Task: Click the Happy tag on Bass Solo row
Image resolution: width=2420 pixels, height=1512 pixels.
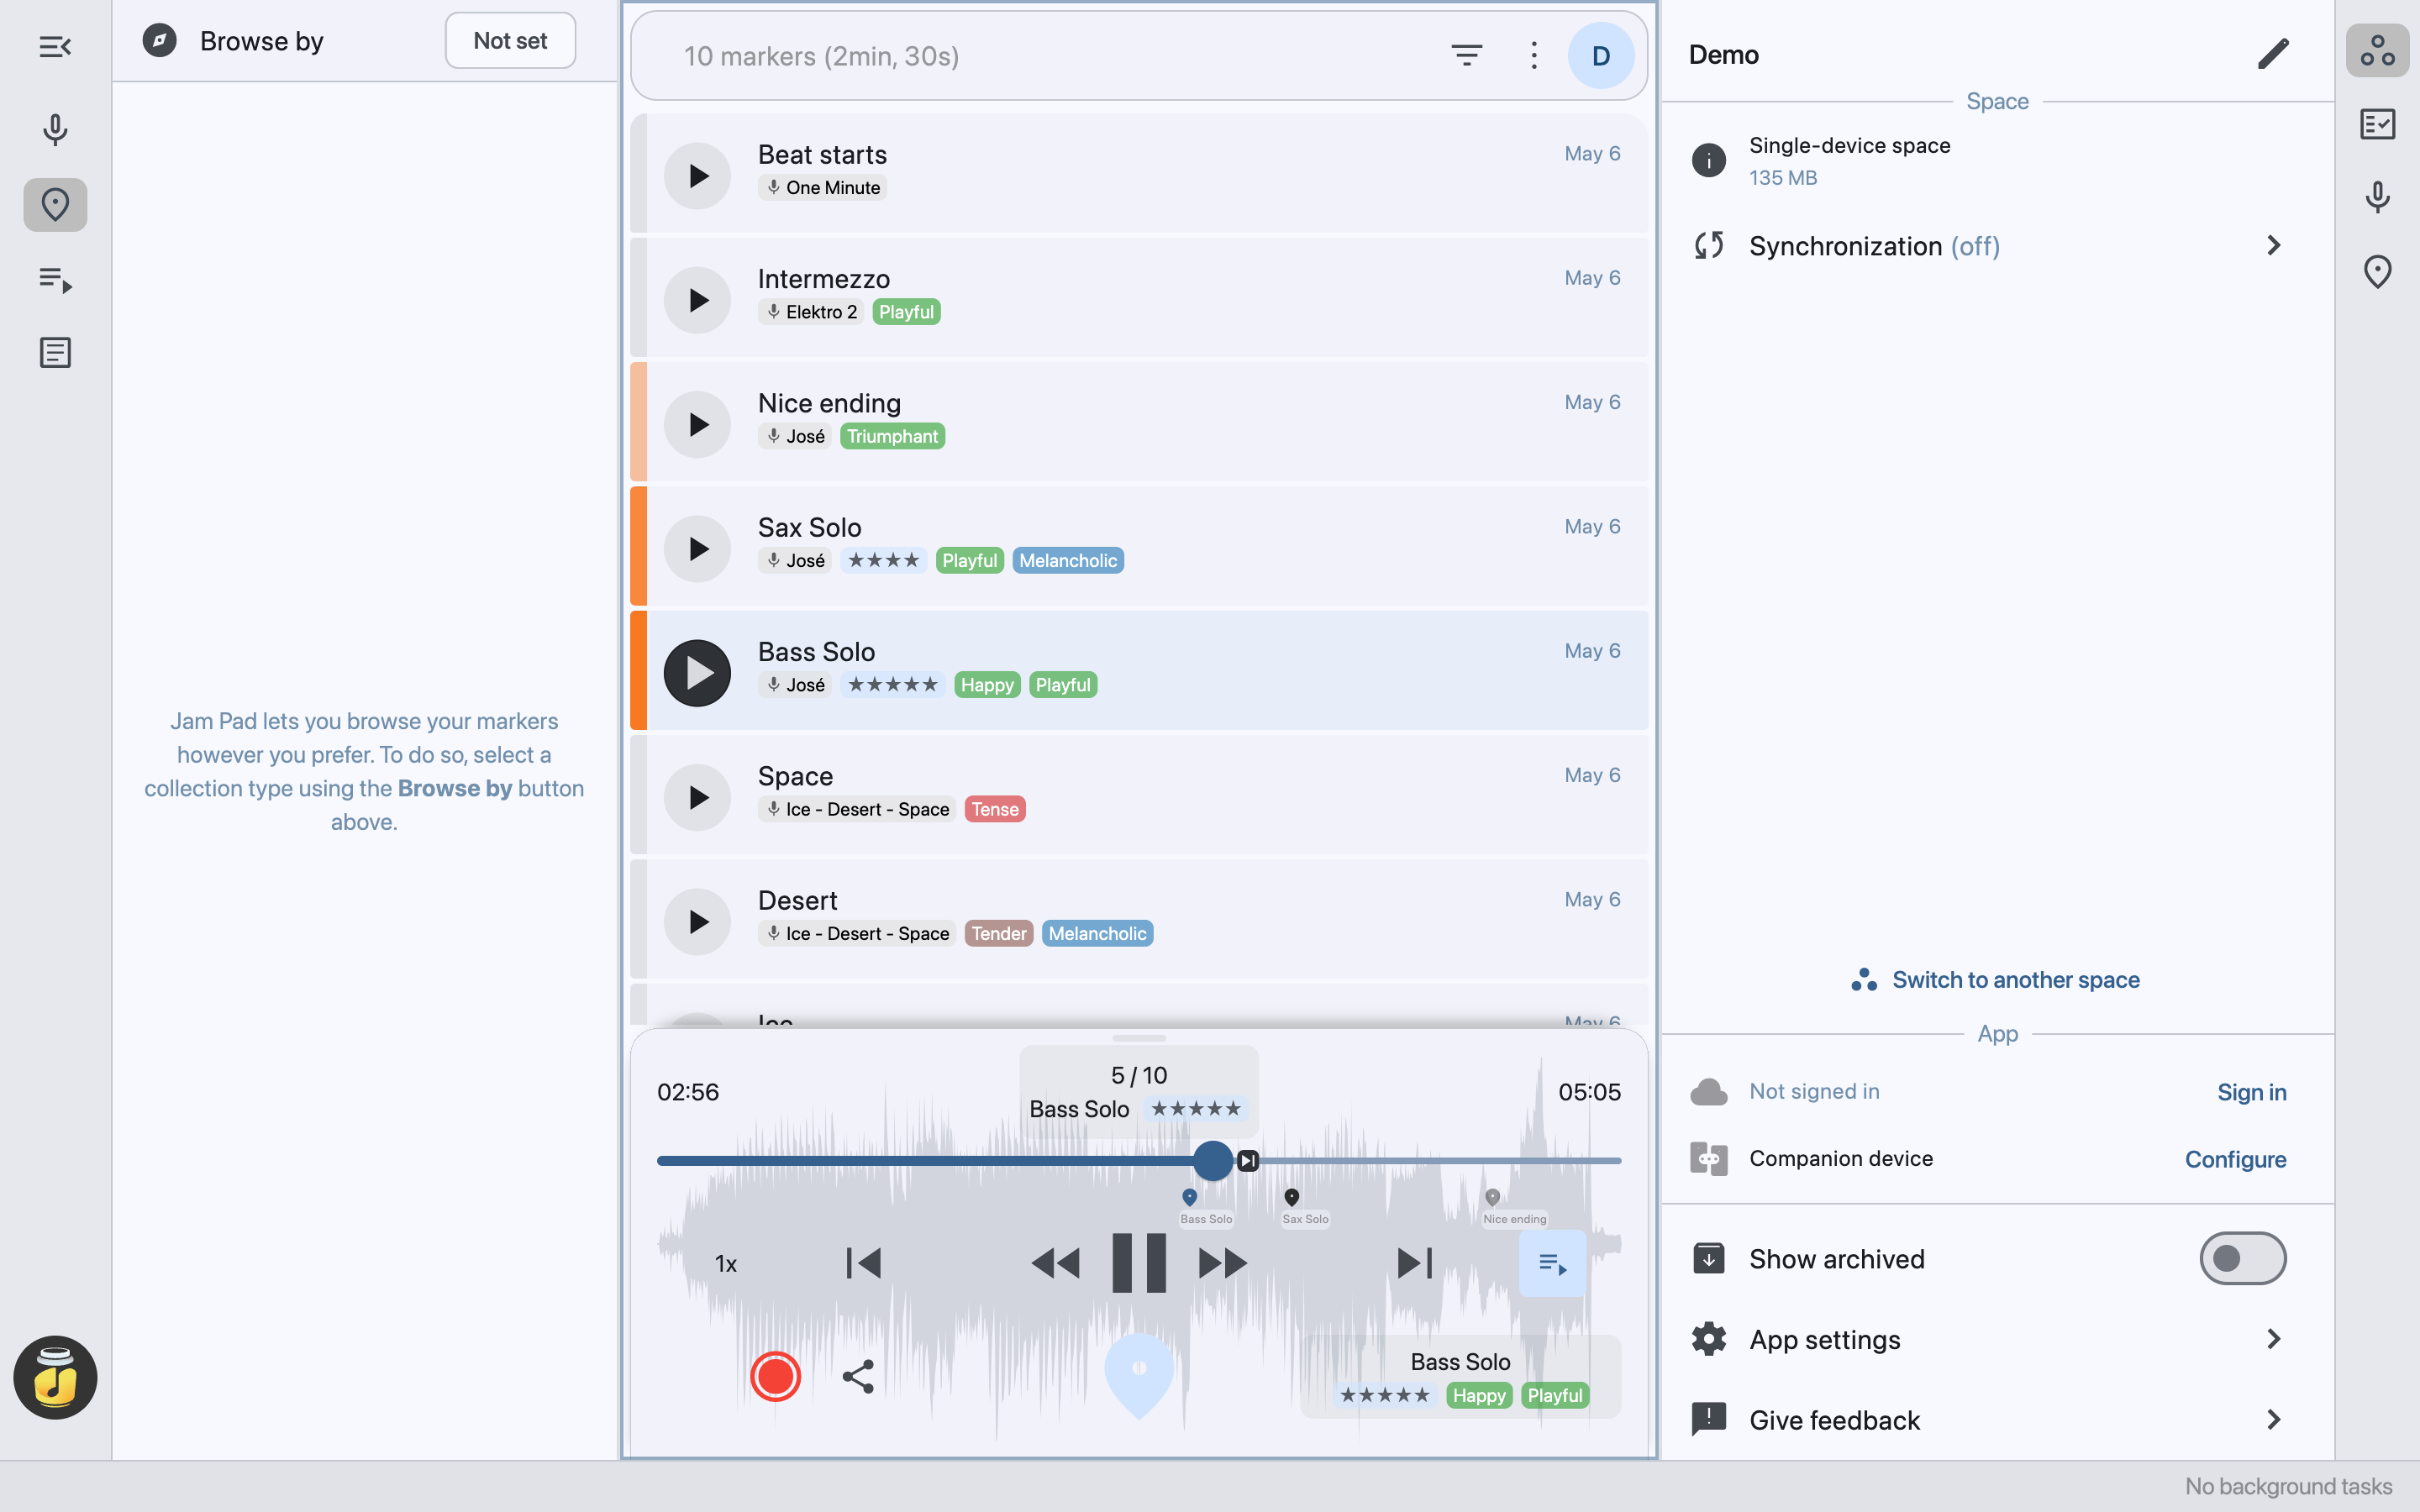Action: click(x=987, y=685)
